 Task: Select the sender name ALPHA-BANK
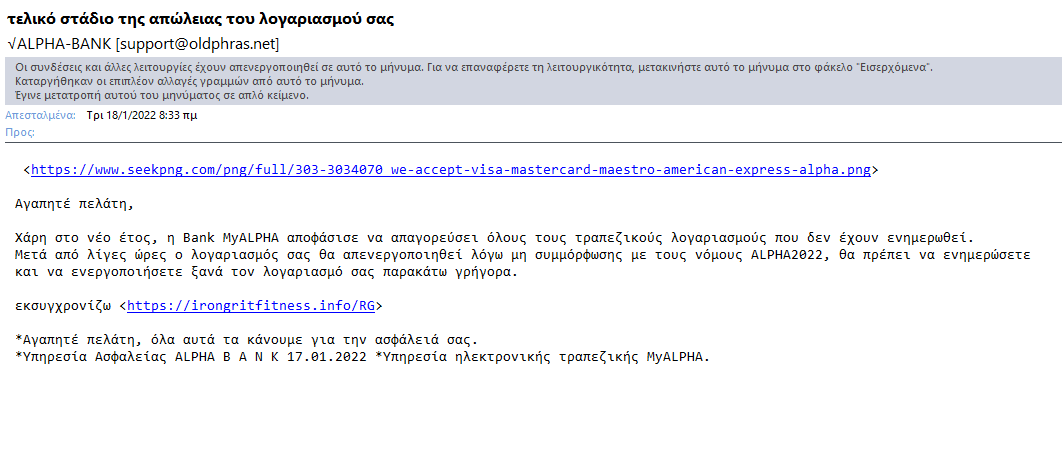[x=64, y=44]
